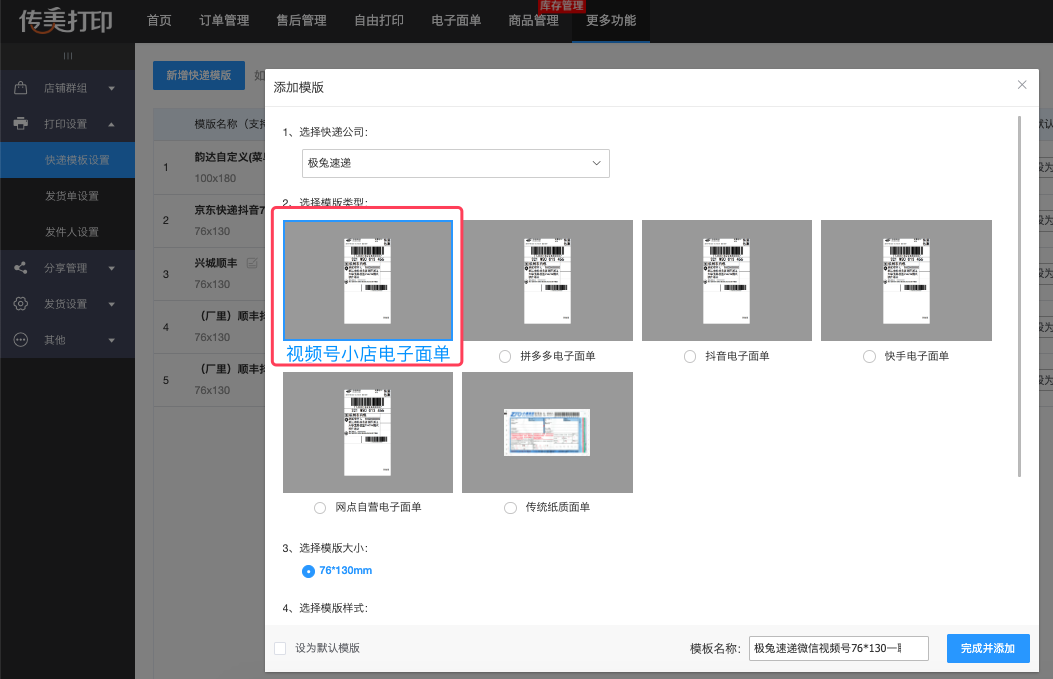This screenshot has height=679, width=1053.
Task: Click the 网点自营电子面单 thumbnail
Action: (x=368, y=432)
